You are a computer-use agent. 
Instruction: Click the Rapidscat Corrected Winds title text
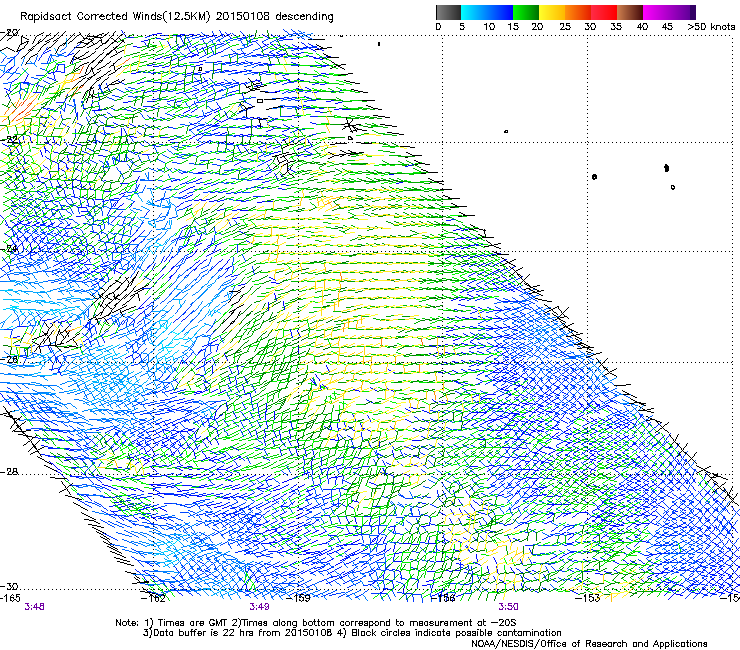point(177,17)
